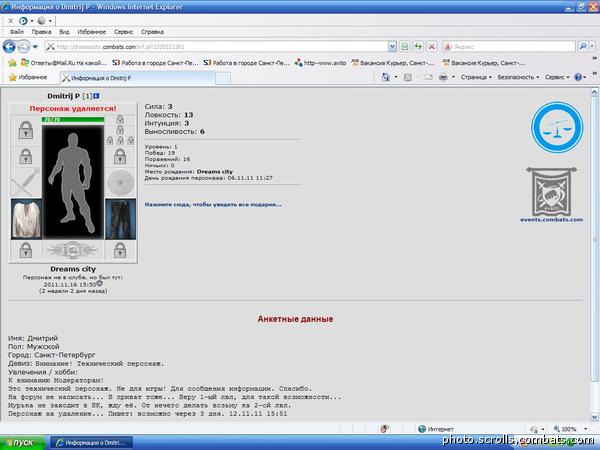600x450 pixels.
Task: Click the blue scales alignment emblem
Action: coord(557,127)
